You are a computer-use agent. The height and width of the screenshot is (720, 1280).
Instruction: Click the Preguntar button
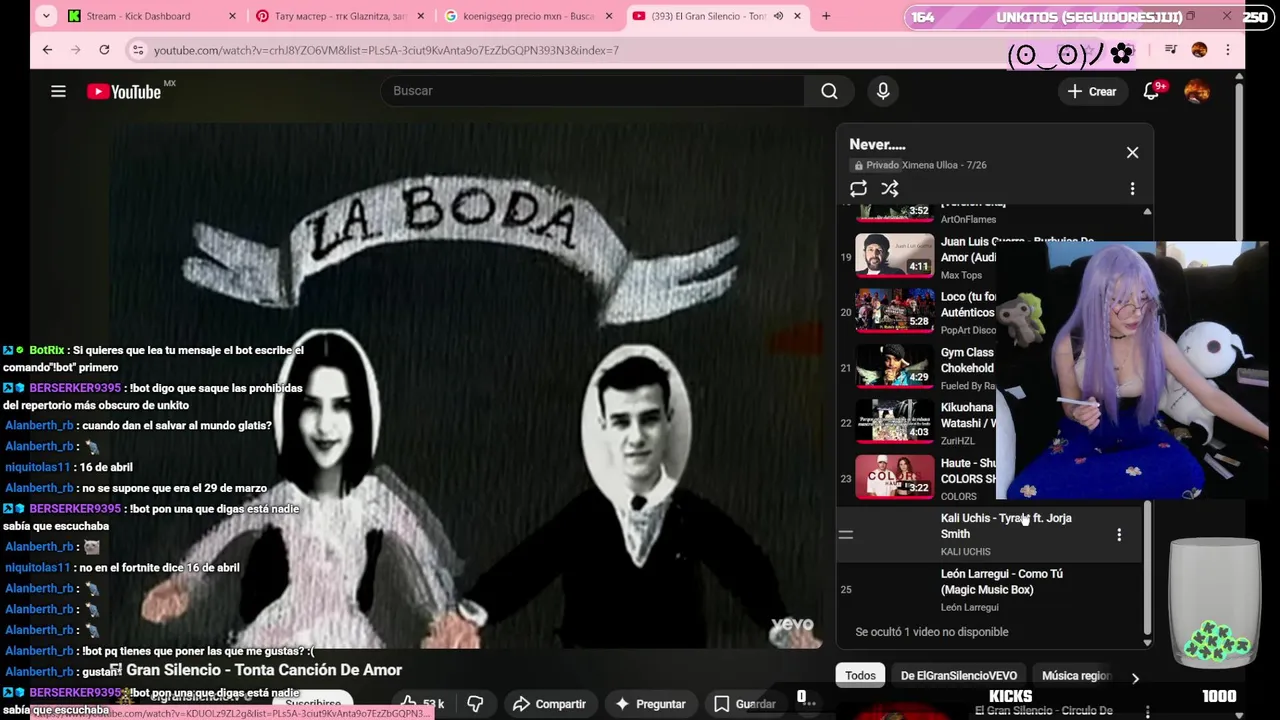click(650, 703)
